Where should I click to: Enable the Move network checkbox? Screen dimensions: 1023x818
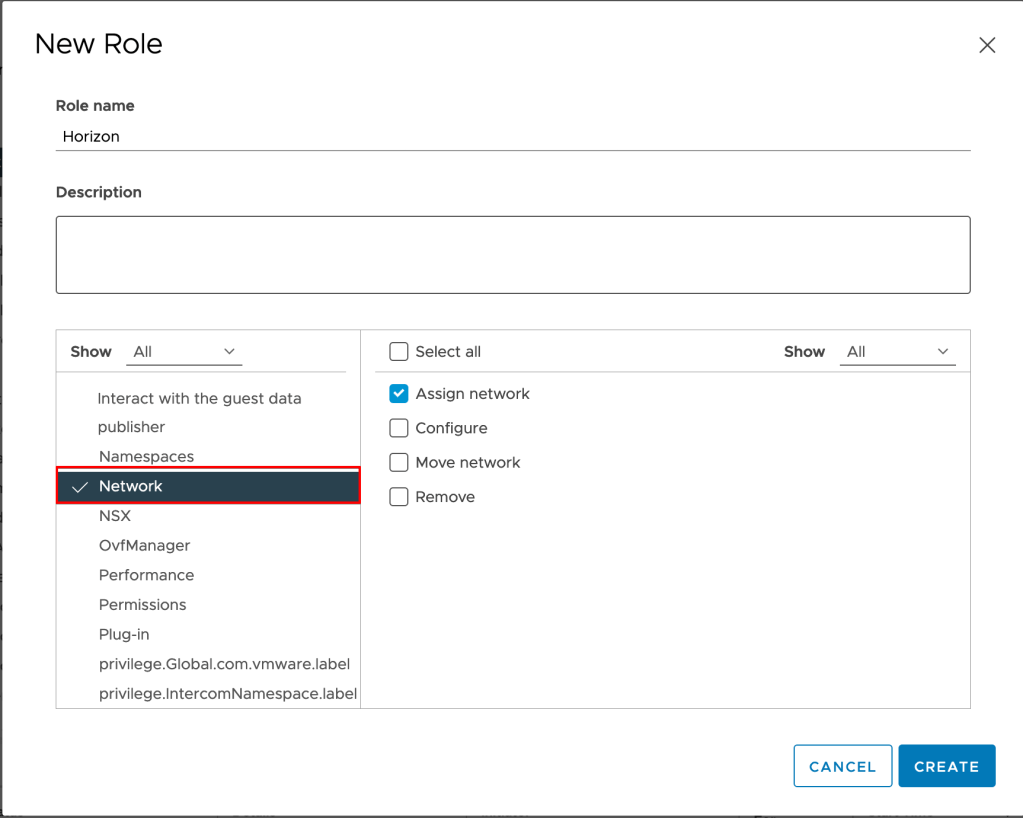coord(399,463)
